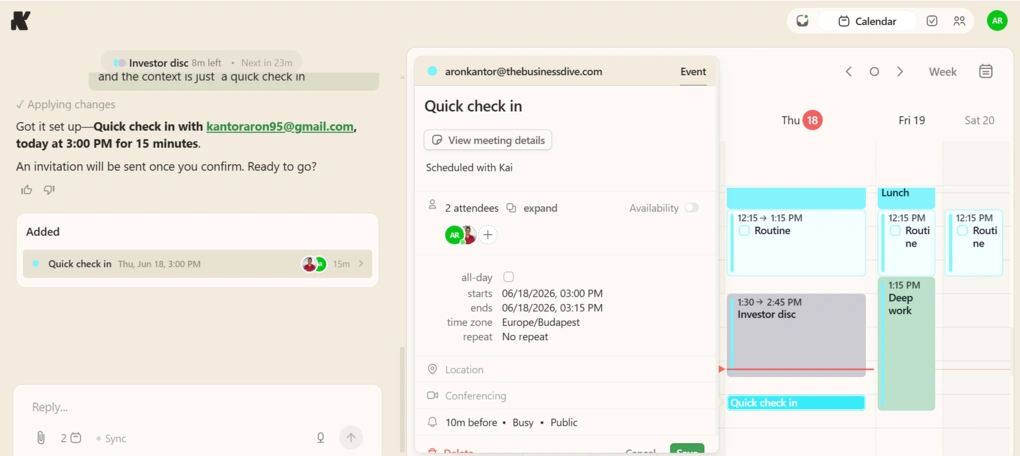This screenshot has height=456, width=1020.
Task: Check the Thursday Routine task checkbox
Action: coord(744,231)
